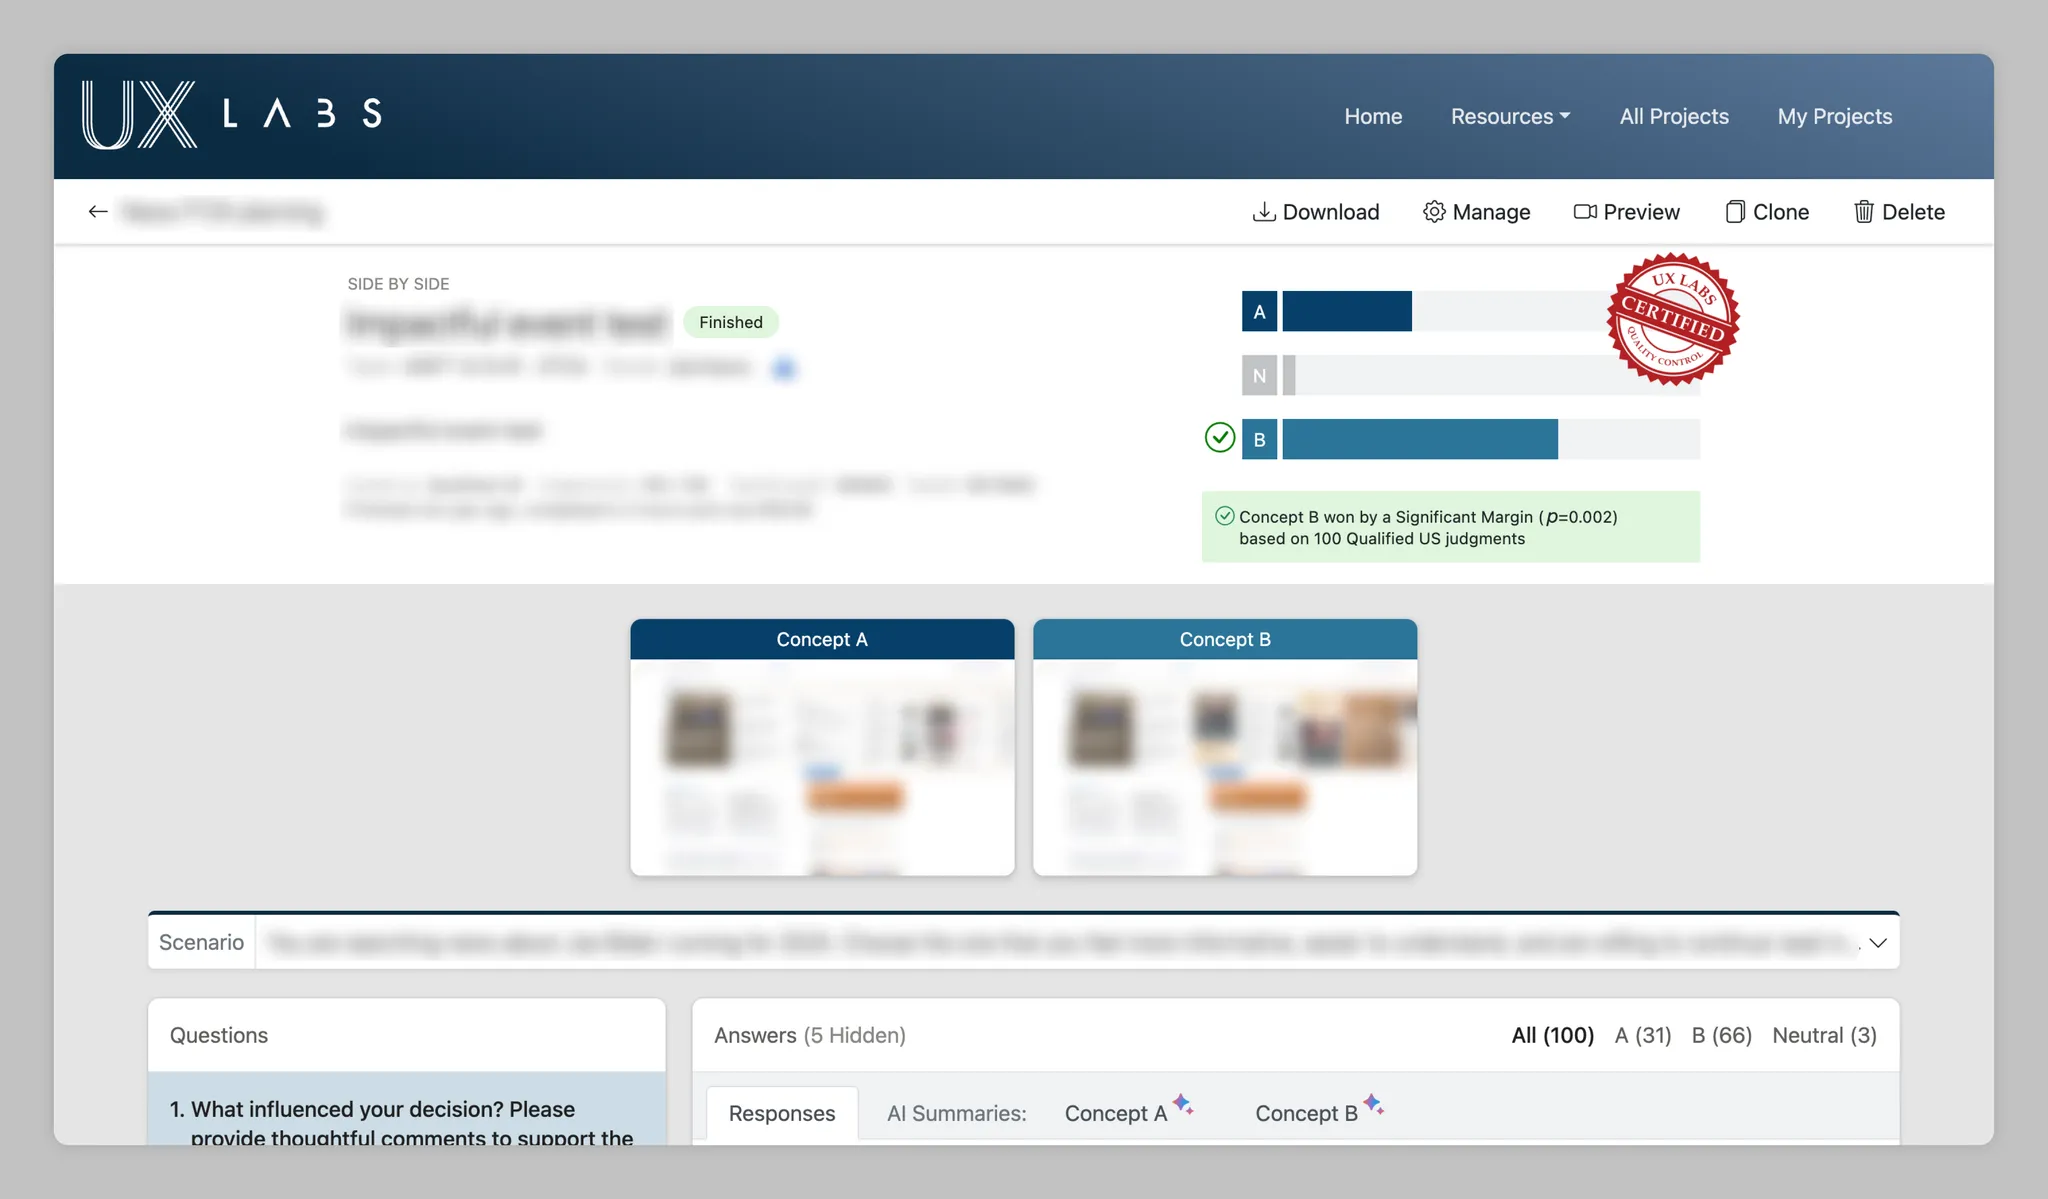Viewport: 2048px width, 1199px height.
Task: Click the AI sparkle icon beside Concept B summary
Action: click(x=1374, y=1103)
